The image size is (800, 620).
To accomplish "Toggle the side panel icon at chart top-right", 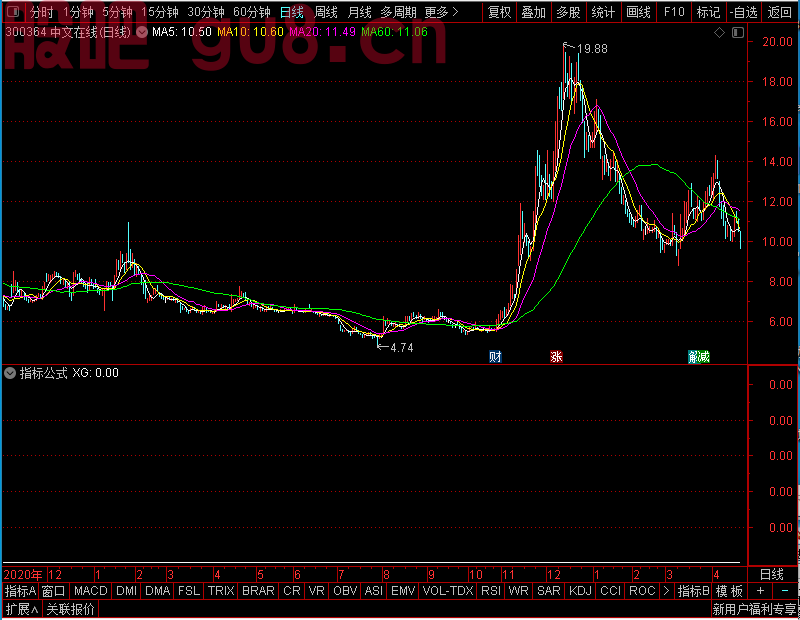I will click(738, 33).
